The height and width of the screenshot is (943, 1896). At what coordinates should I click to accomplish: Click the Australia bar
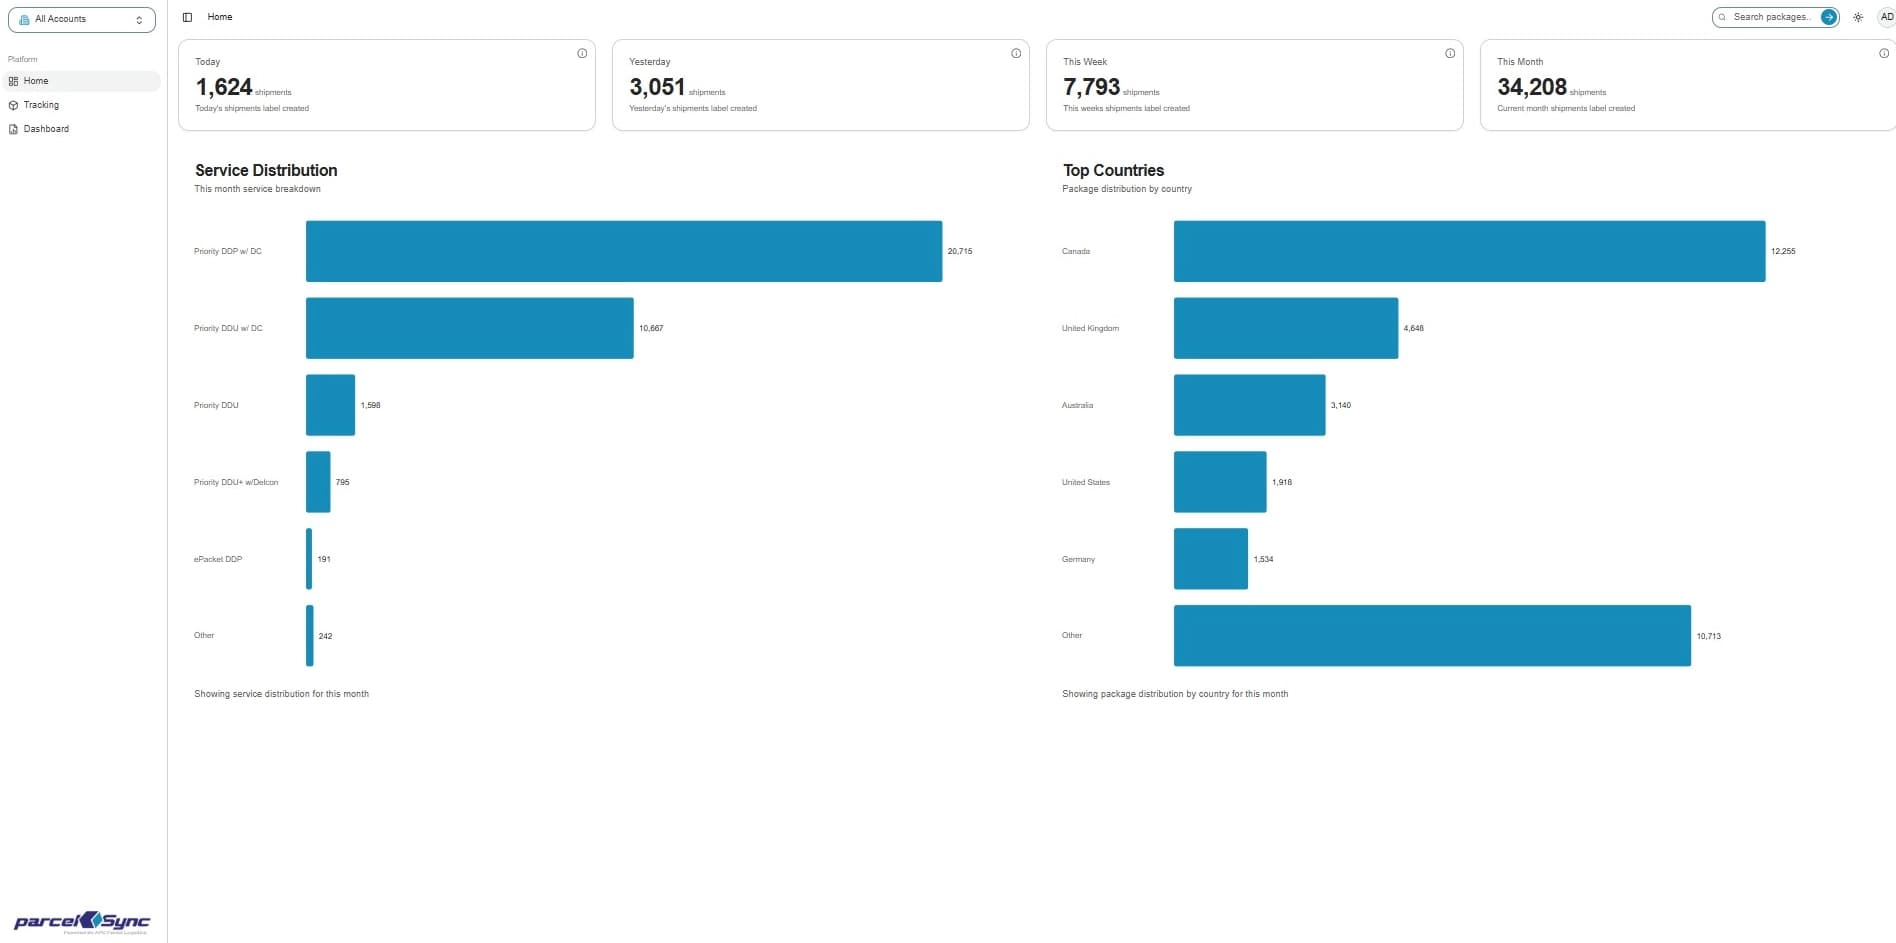coord(1250,405)
